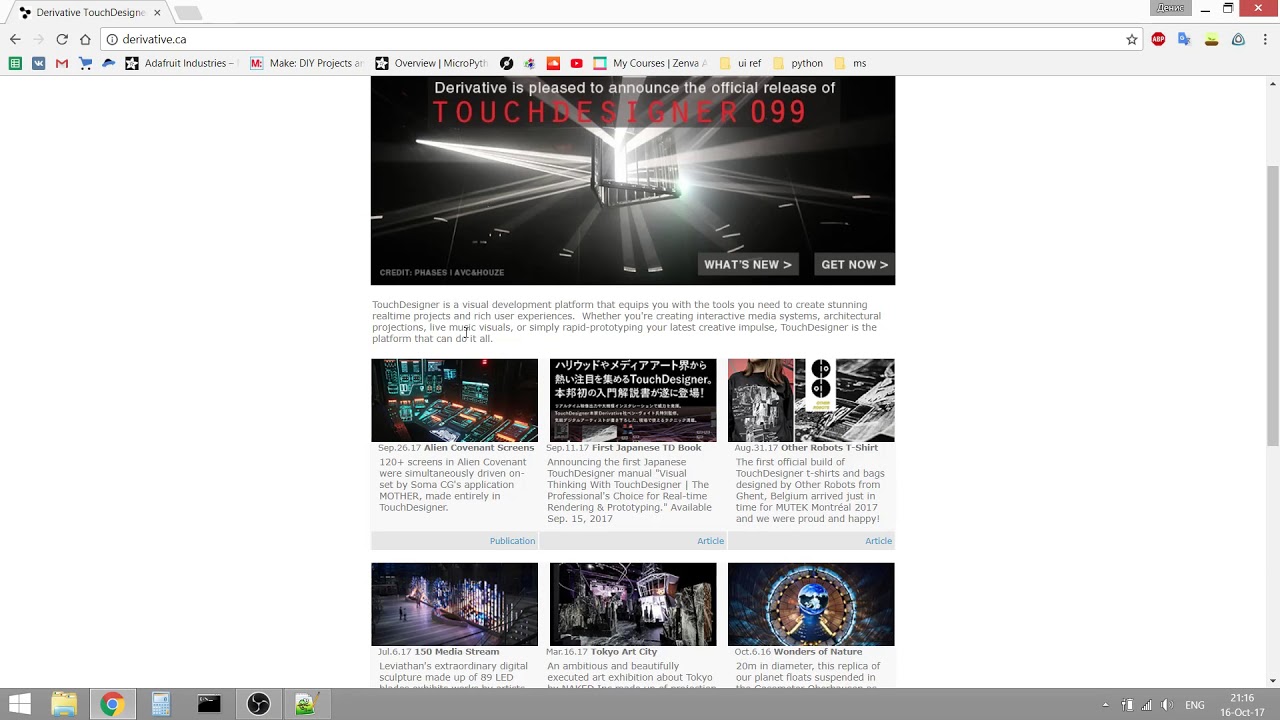The width and height of the screenshot is (1280, 720).
Task: Open Calculator from the taskbar
Action: pos(161,704)
